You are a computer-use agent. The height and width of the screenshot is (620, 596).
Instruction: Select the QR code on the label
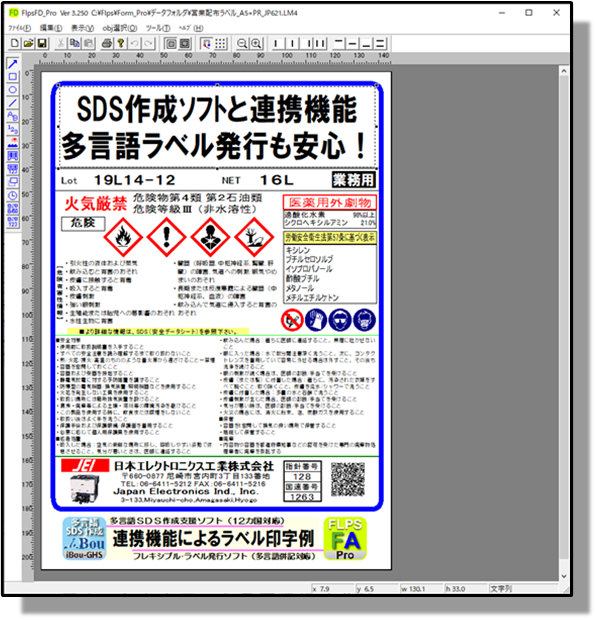348,479
